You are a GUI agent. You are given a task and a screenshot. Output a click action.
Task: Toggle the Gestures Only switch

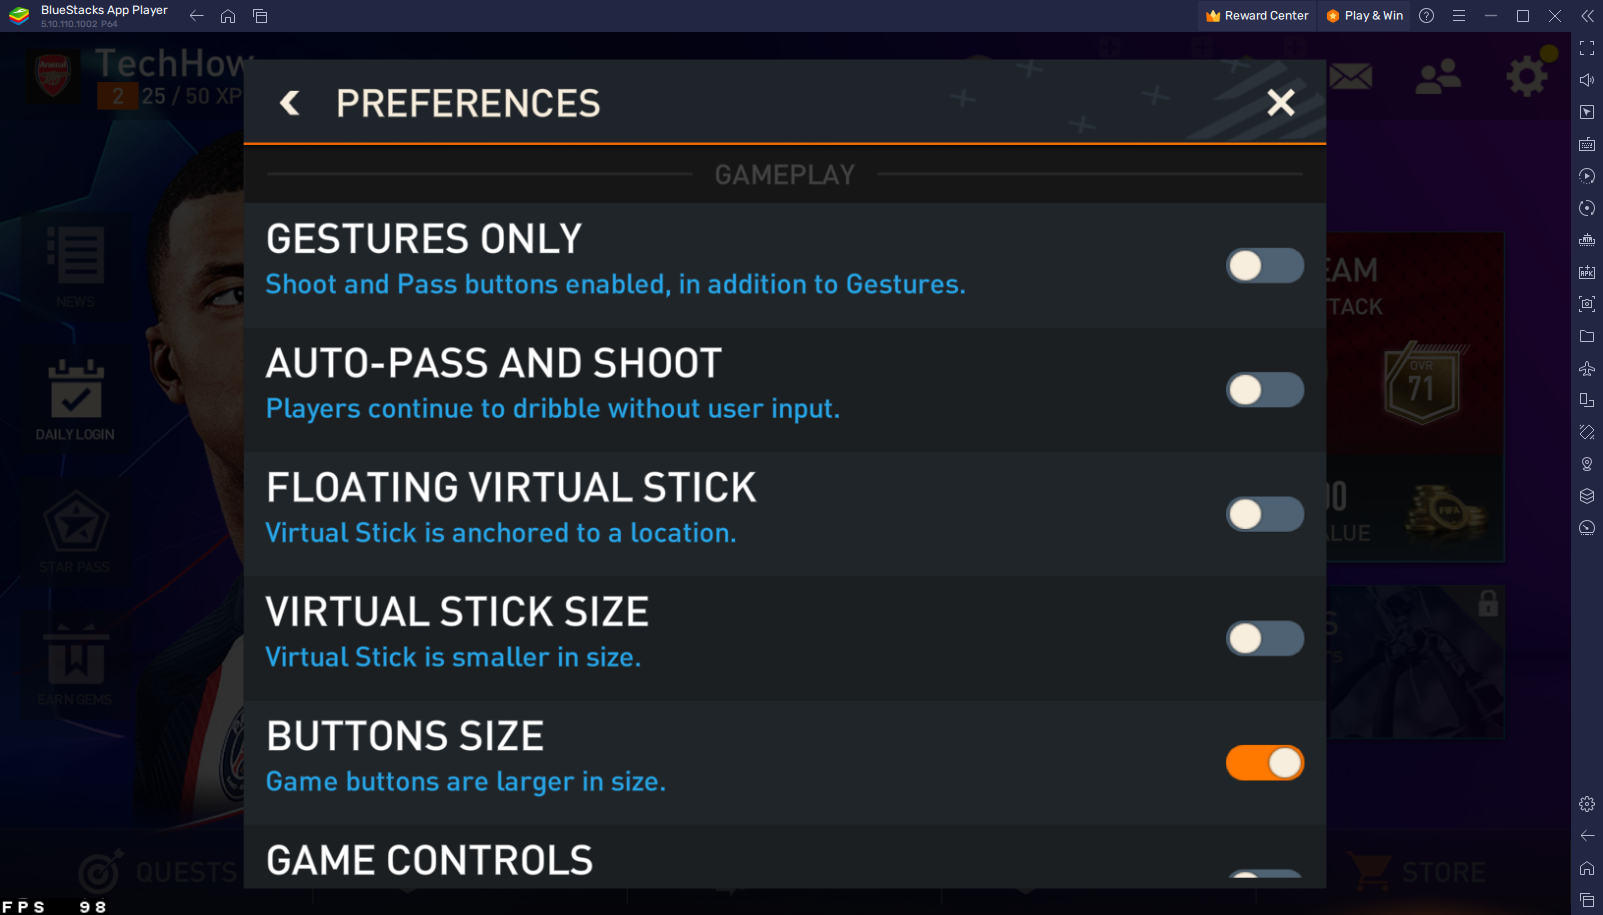1264,266
